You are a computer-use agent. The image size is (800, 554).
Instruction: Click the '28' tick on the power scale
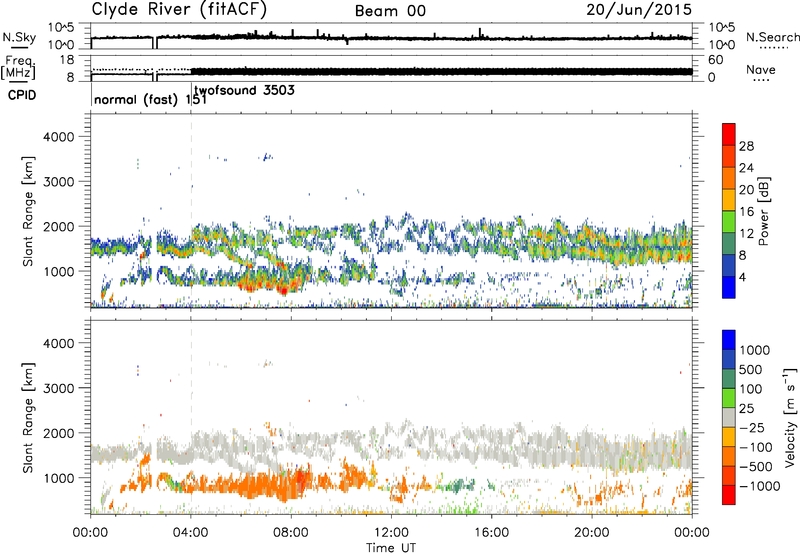tap(746, 146)
